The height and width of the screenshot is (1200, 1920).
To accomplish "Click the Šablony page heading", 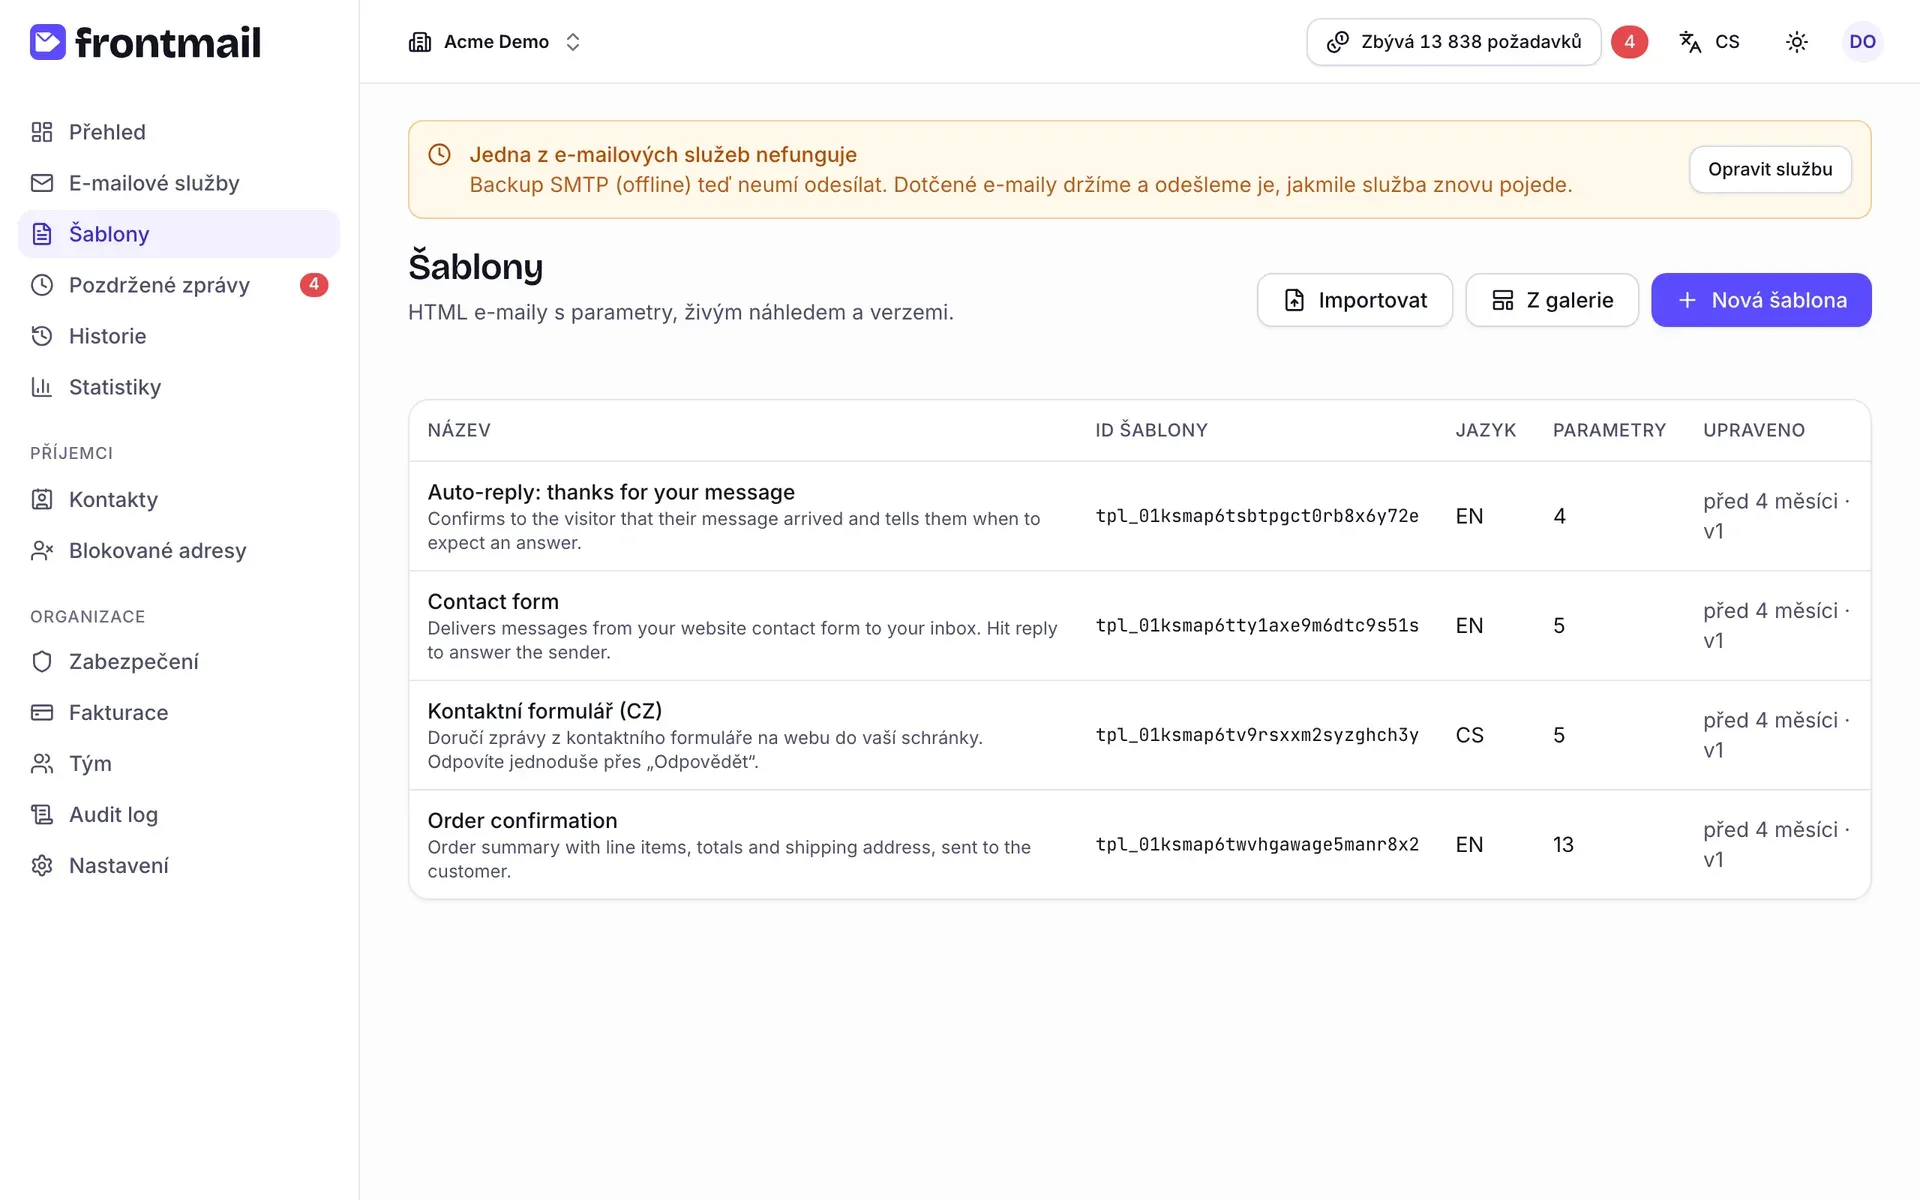I will click(x=475, y=267).
